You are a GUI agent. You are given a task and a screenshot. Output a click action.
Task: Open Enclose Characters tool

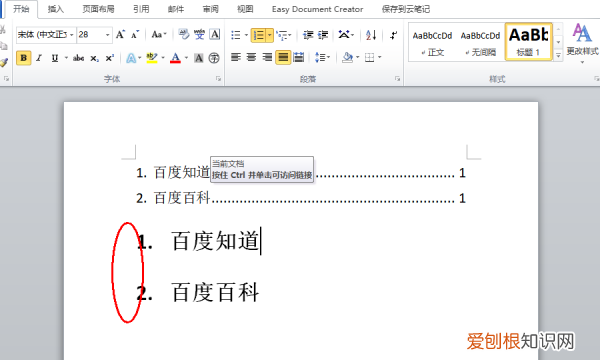coord(214,58)
